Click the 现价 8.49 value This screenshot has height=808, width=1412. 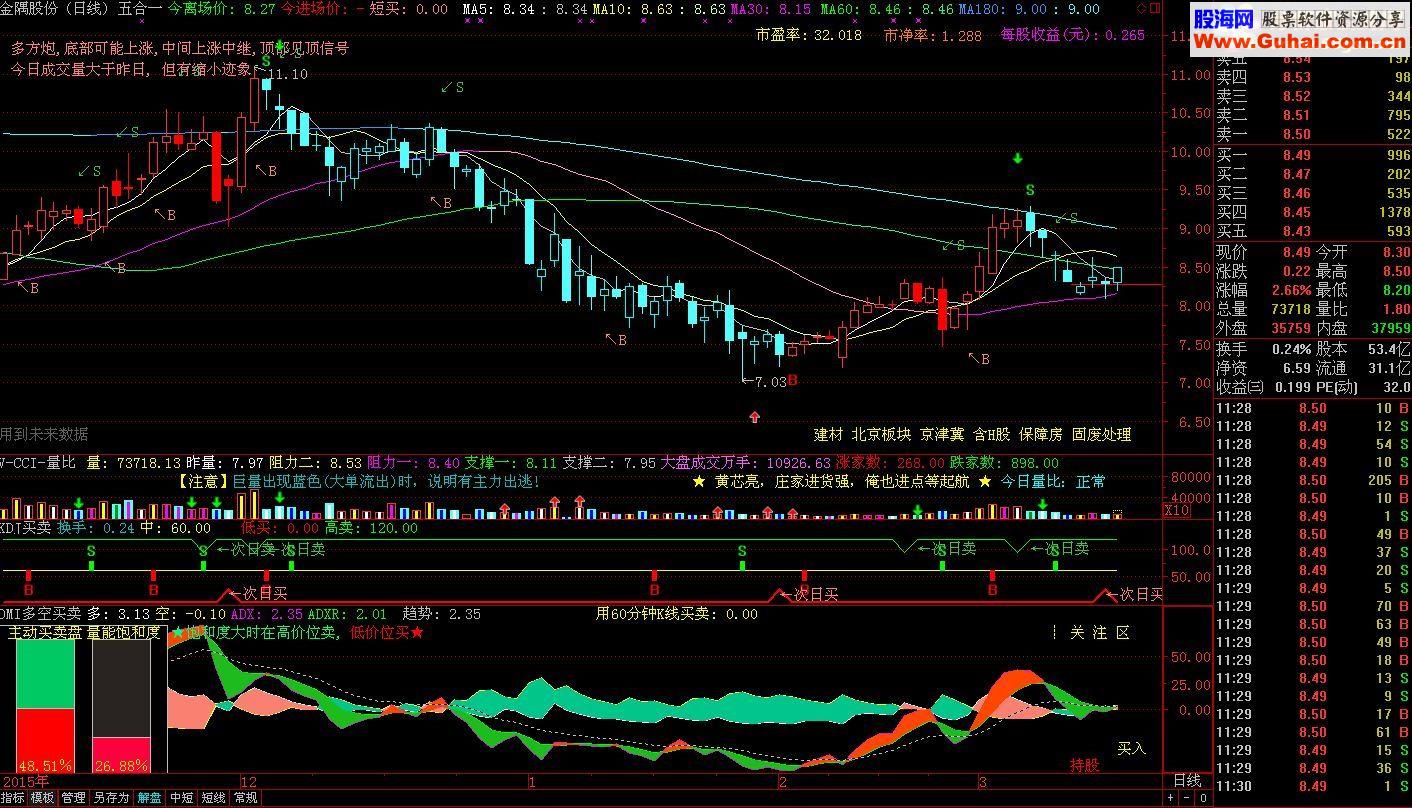(x=1297, y=253)
